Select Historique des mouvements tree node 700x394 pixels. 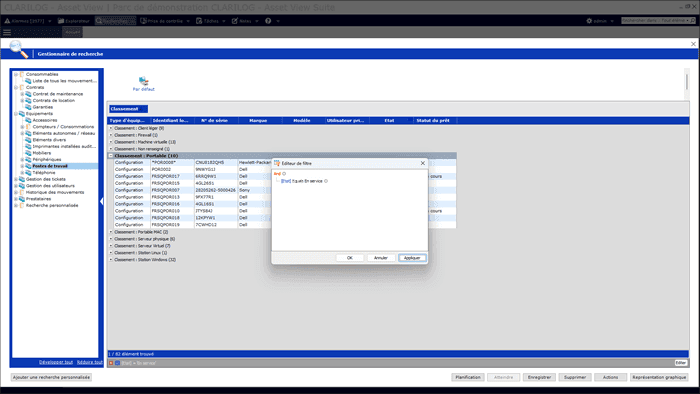pos(55,192)
